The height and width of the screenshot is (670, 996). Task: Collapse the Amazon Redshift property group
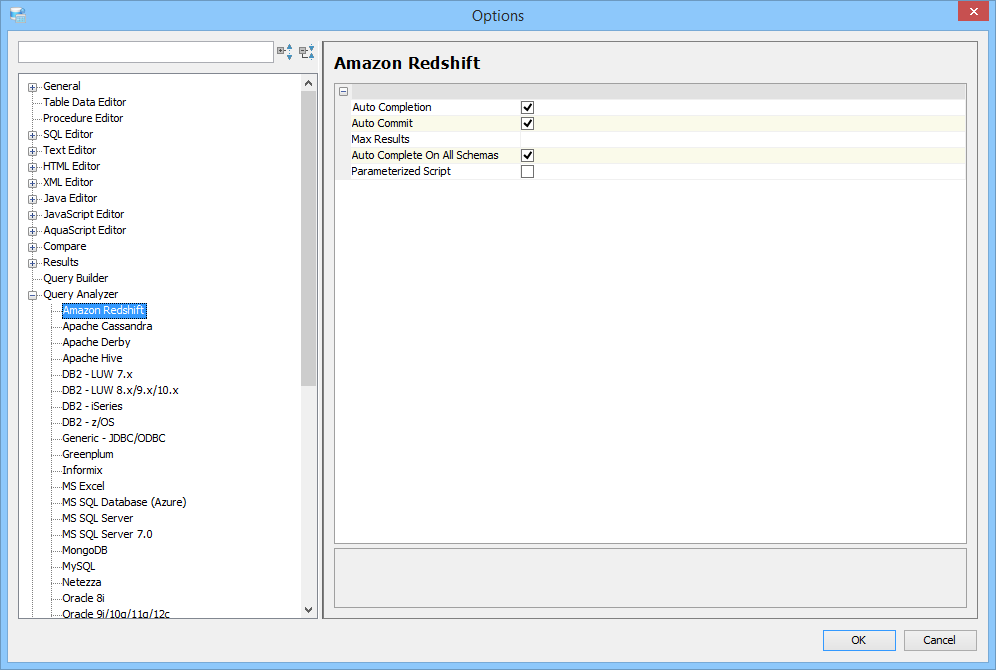(x=344, y=91)
